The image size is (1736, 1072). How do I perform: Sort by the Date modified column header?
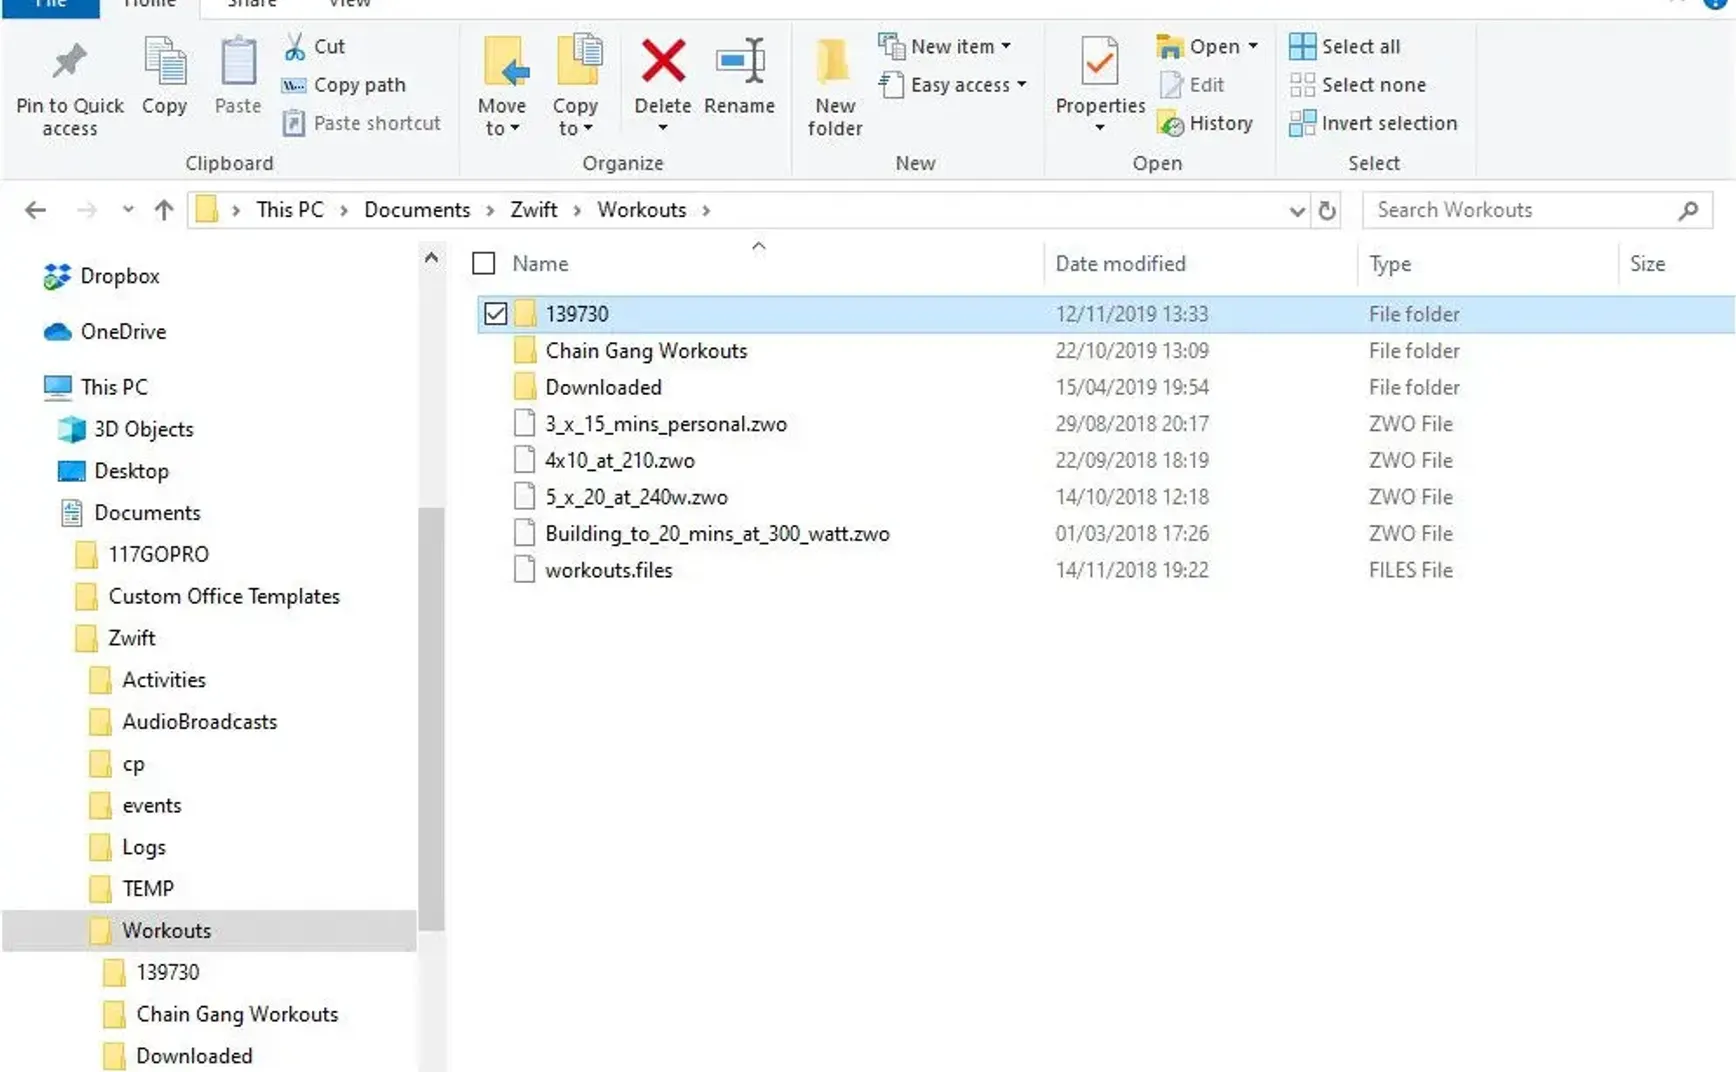[1120, 263]
